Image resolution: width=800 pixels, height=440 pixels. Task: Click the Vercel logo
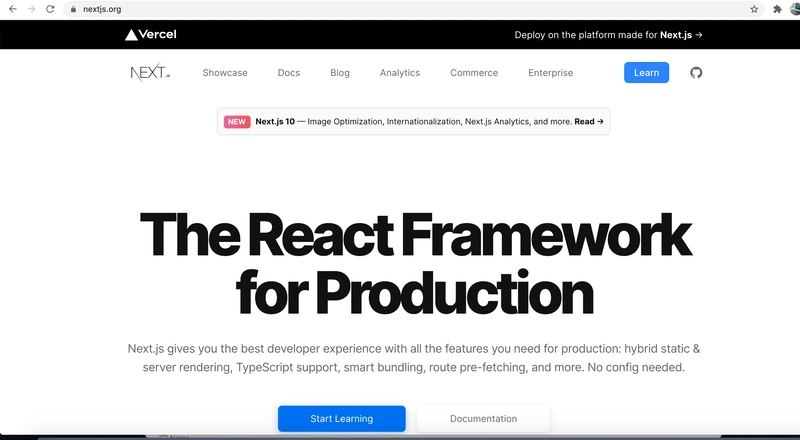click(151, 35)
